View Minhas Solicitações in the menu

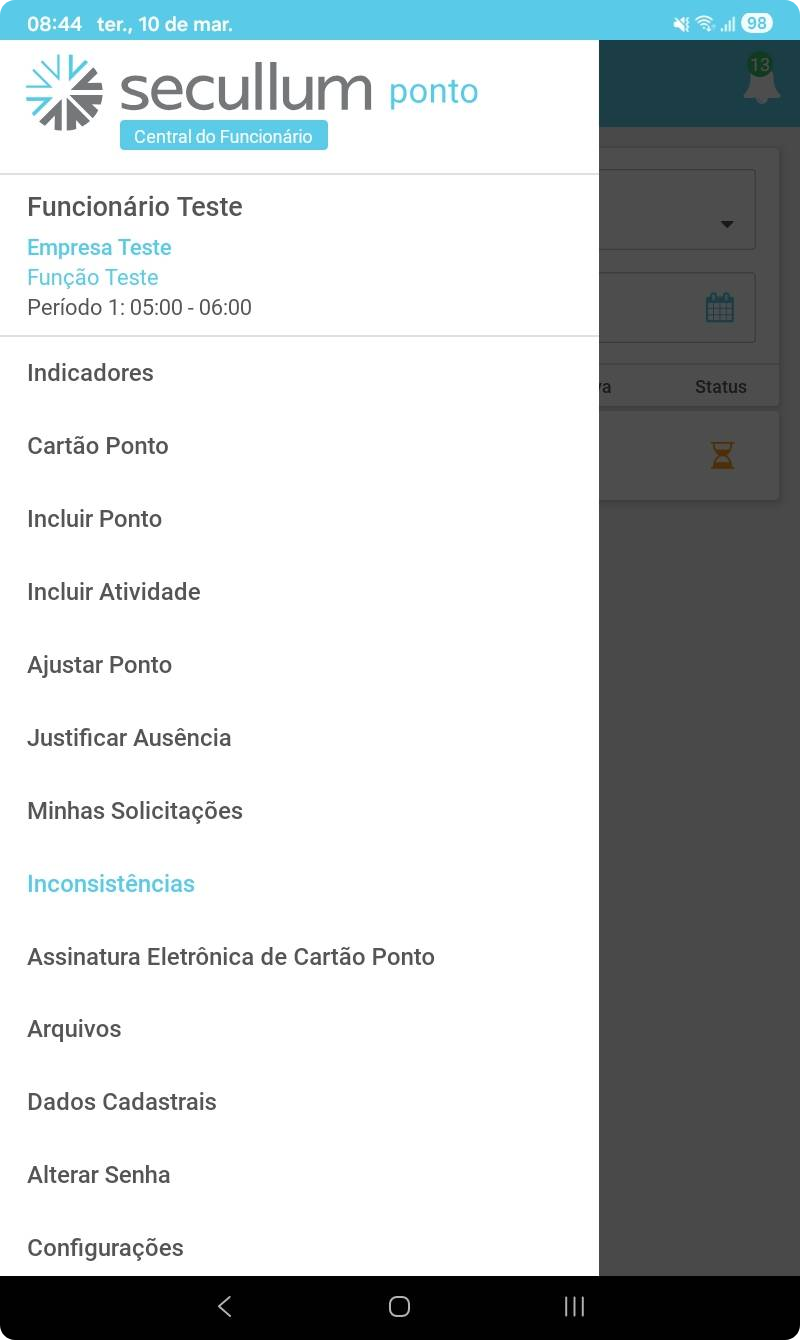pos(135,811)
